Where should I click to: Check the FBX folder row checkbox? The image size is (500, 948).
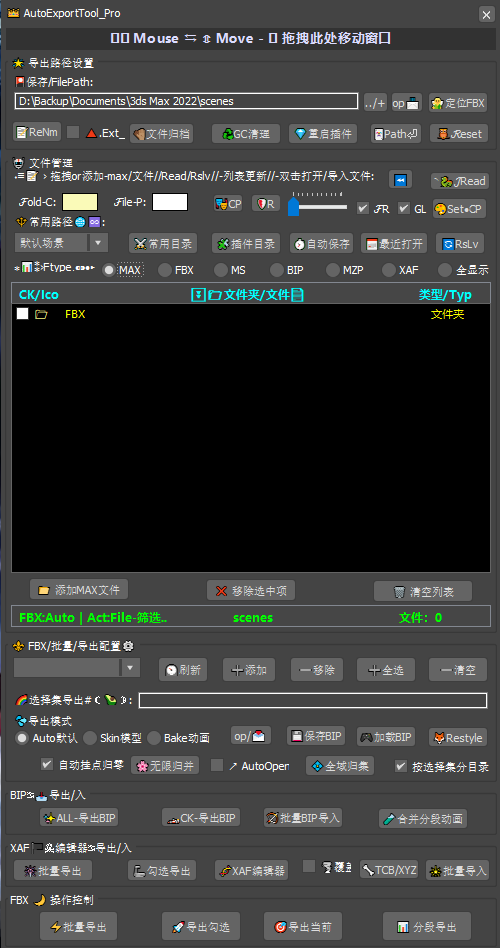click(22, 314)
